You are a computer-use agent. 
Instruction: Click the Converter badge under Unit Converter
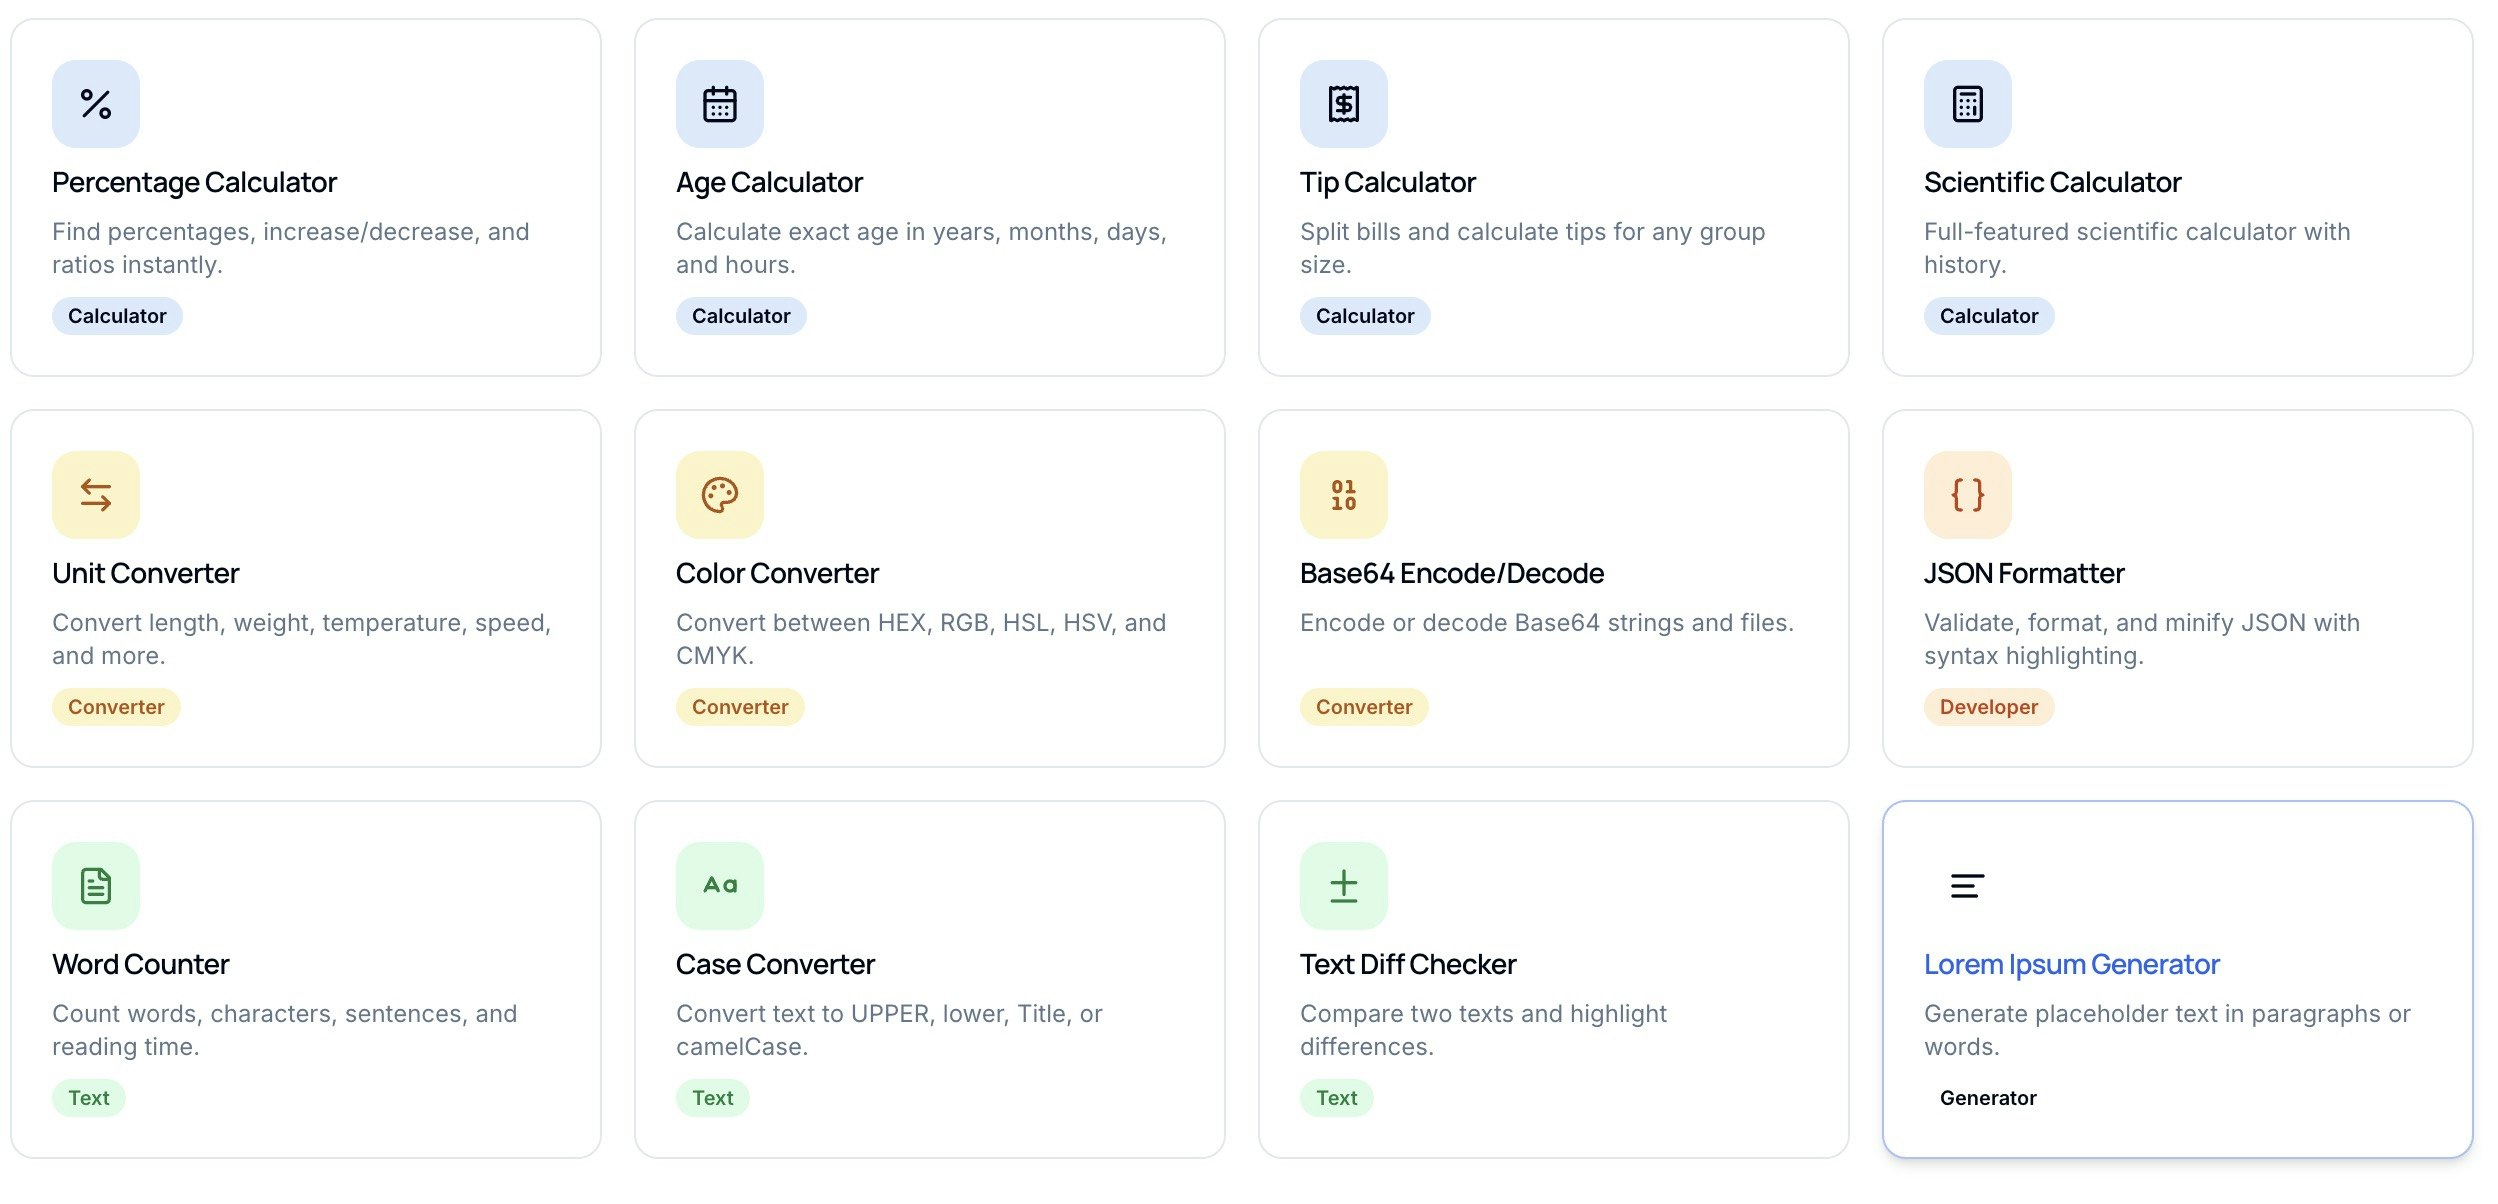pyautogui.click(x=116, y=707)
